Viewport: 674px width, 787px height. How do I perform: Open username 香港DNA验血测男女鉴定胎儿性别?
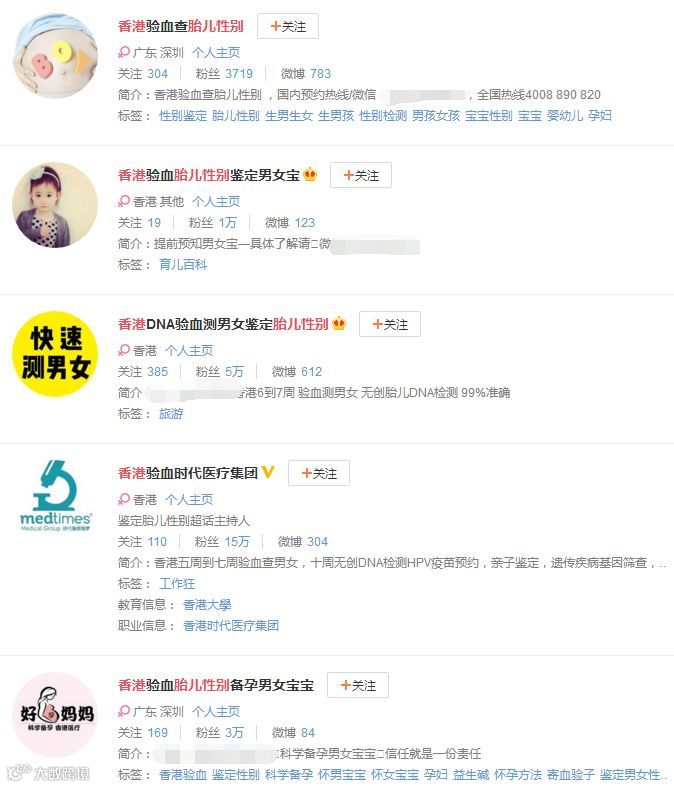coord(223,324)
